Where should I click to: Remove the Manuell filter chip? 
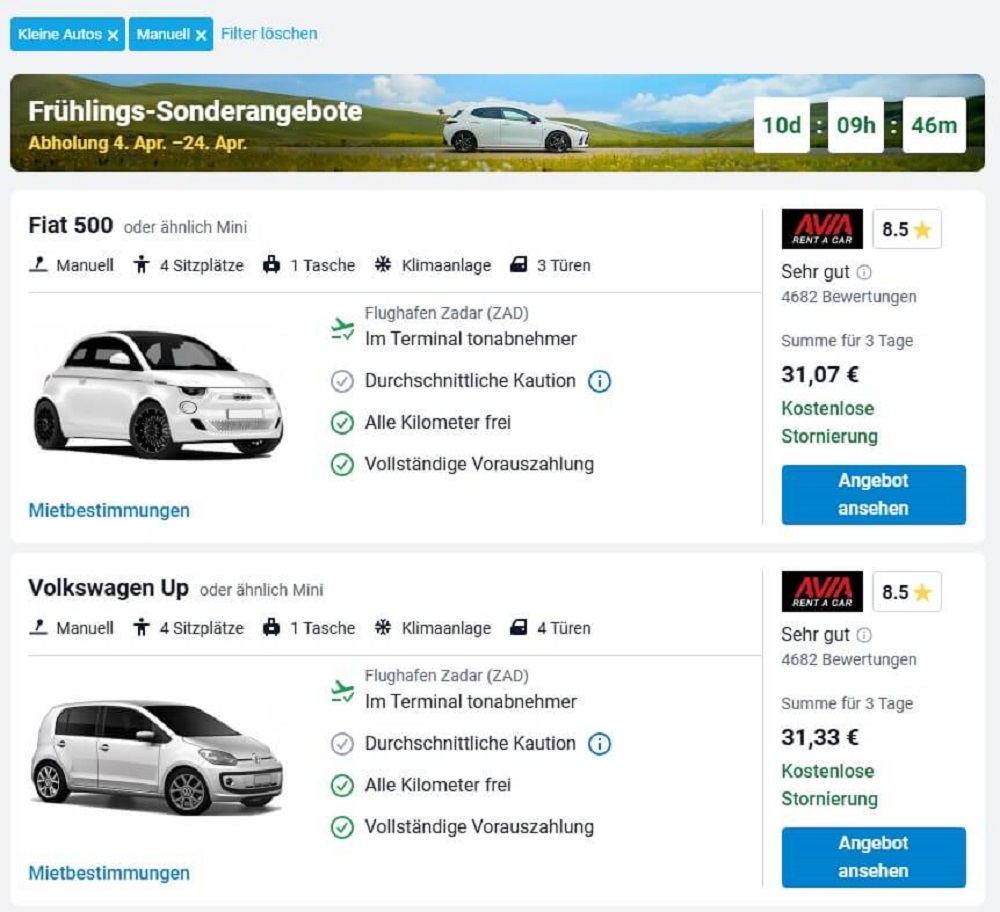201,35
